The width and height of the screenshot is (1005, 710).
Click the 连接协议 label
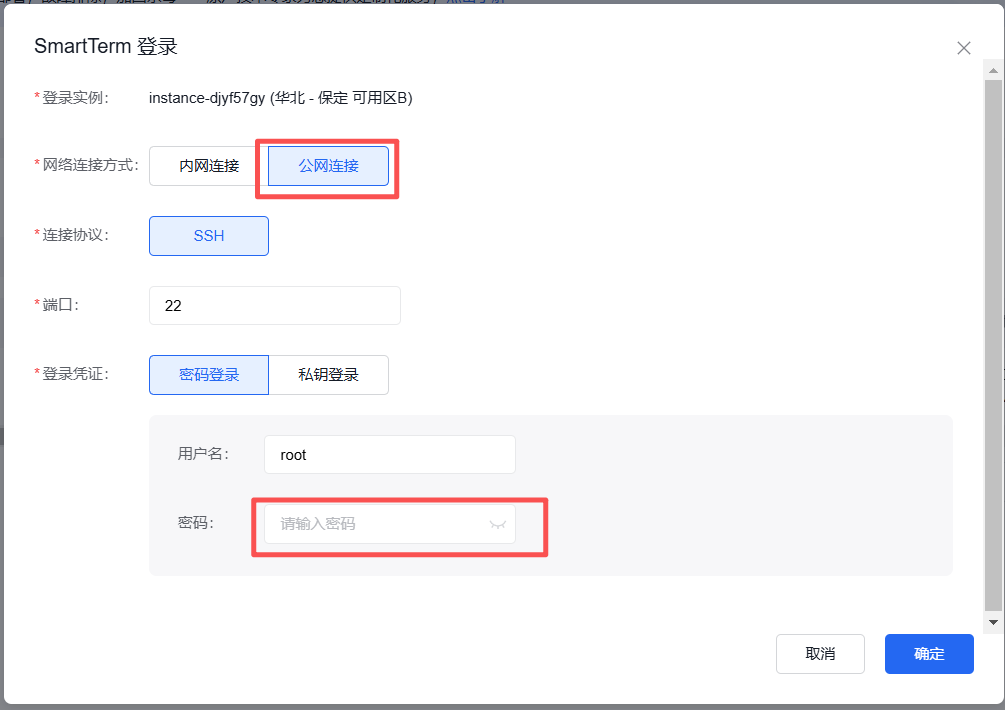point(76,235)
